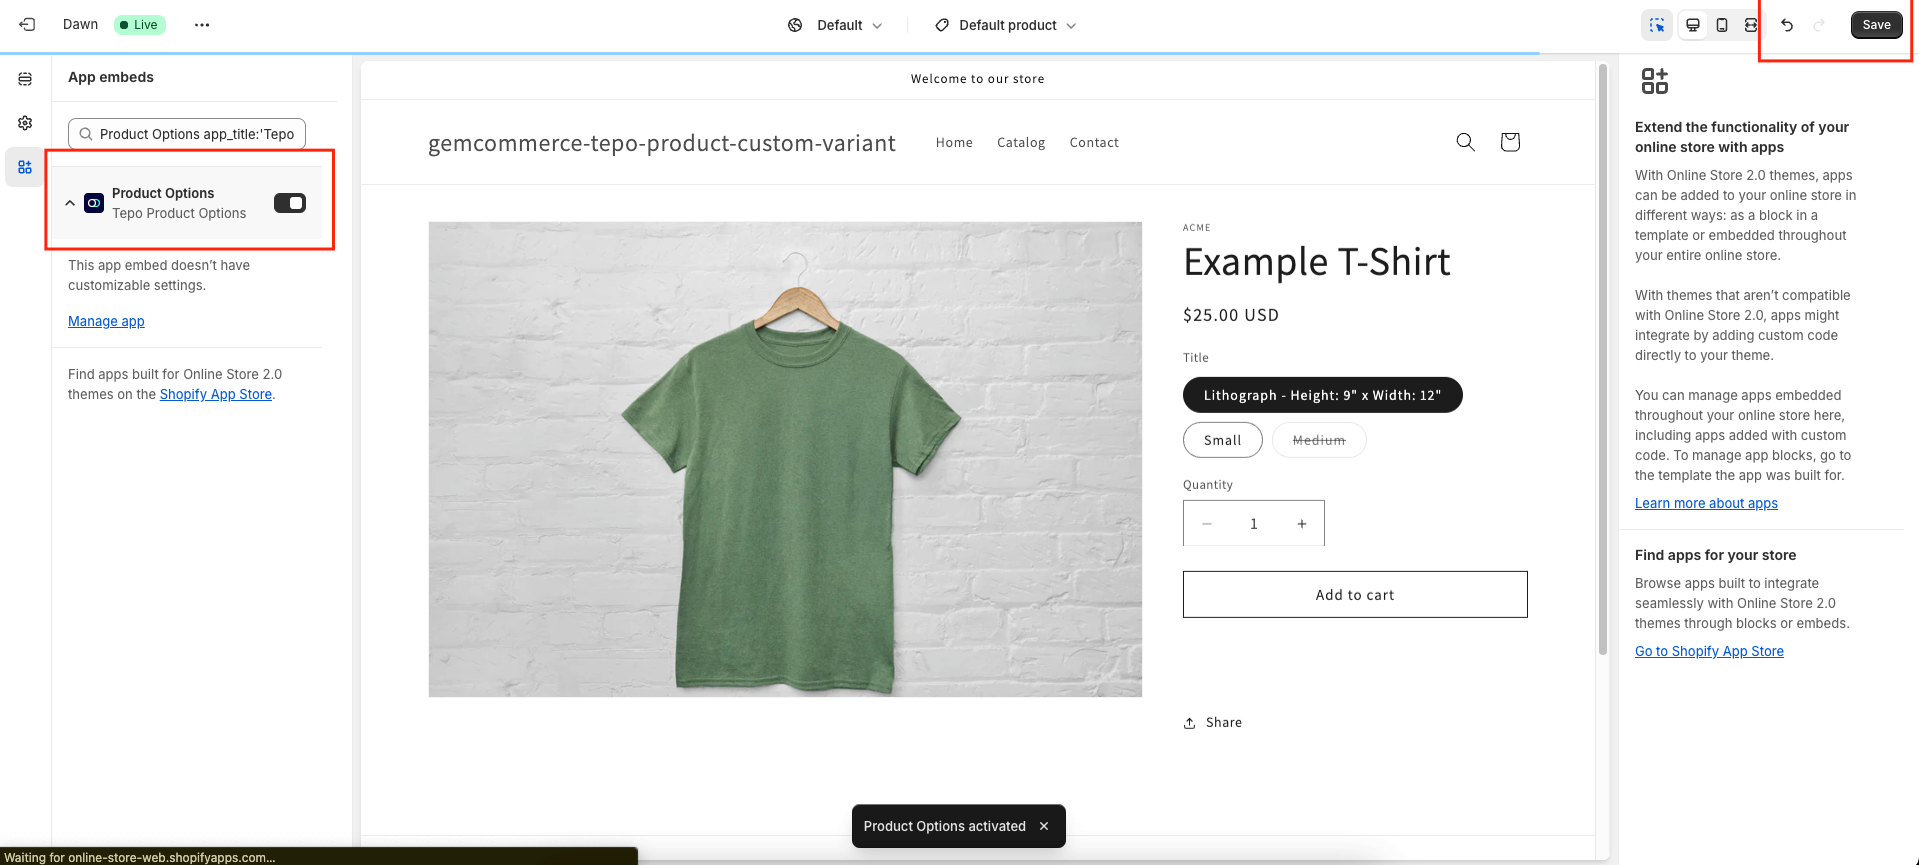This screenshot has height=865, width=1919.
Task: Toggle the inspector selection tool icon
Action: pos(1657,25)
